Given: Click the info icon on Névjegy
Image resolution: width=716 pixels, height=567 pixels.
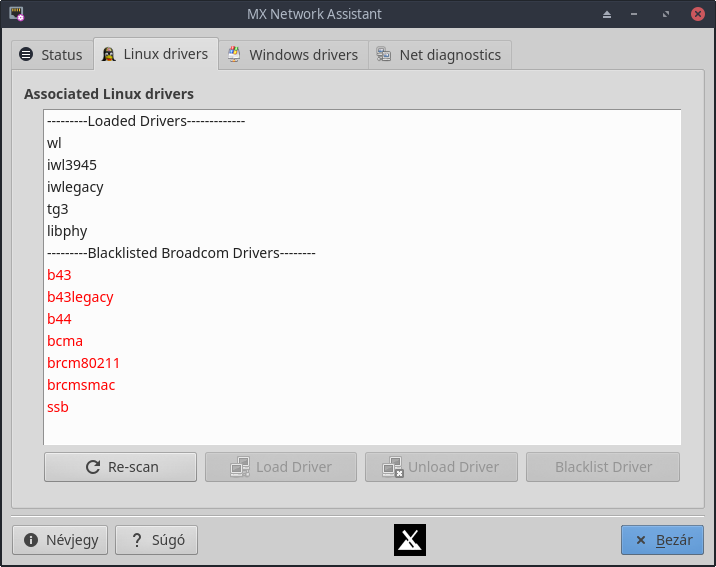Looking at the screenshot, I should coord(31,540).
